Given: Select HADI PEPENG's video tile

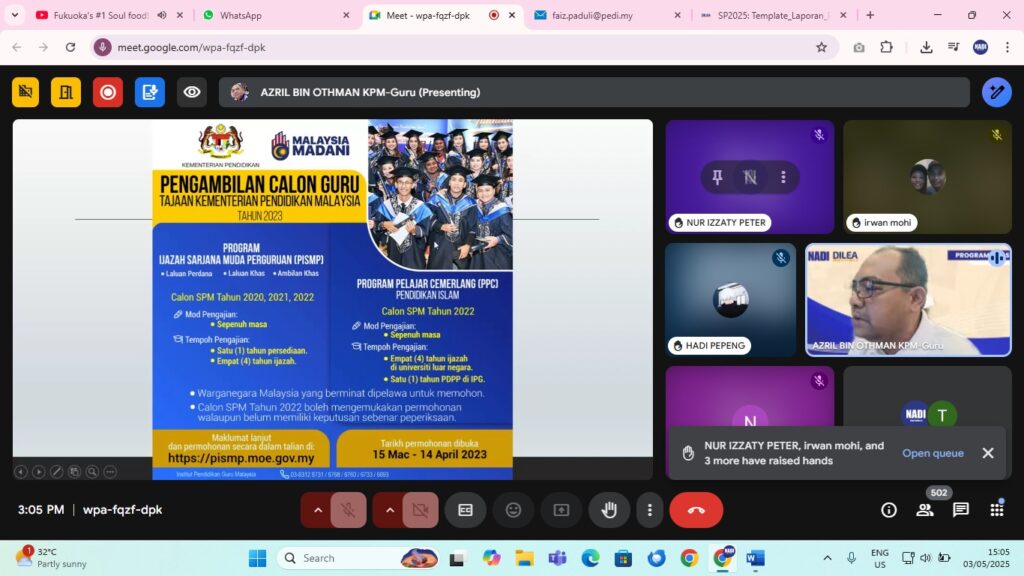Looking at the screenshot, I should 730,300.
